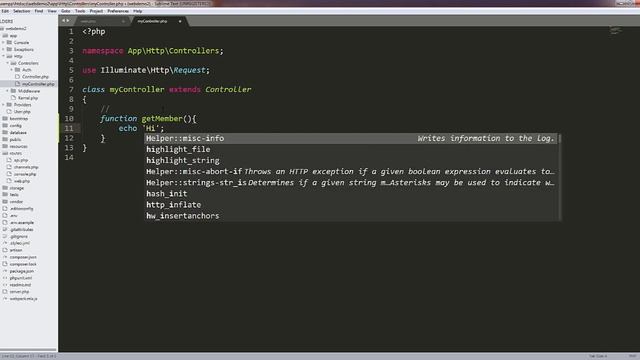Open the Goto menu
This screenshot has height=360, width=640.
point(66,11)
